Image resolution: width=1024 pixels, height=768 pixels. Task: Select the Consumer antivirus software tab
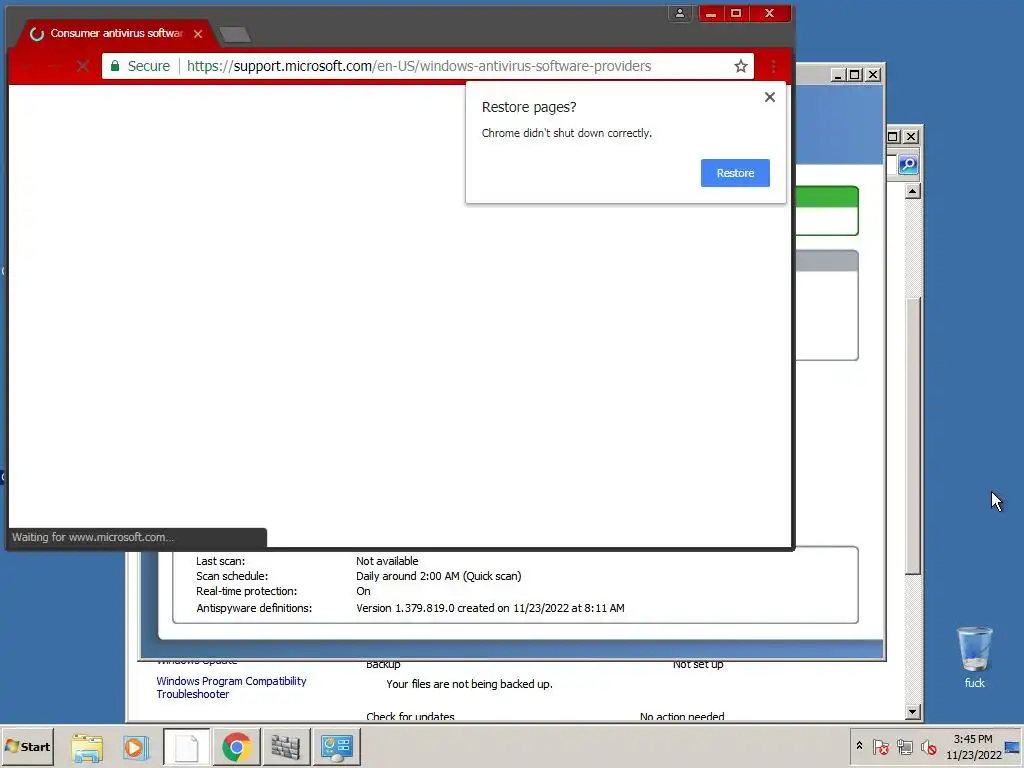click(x=114, y=33)
